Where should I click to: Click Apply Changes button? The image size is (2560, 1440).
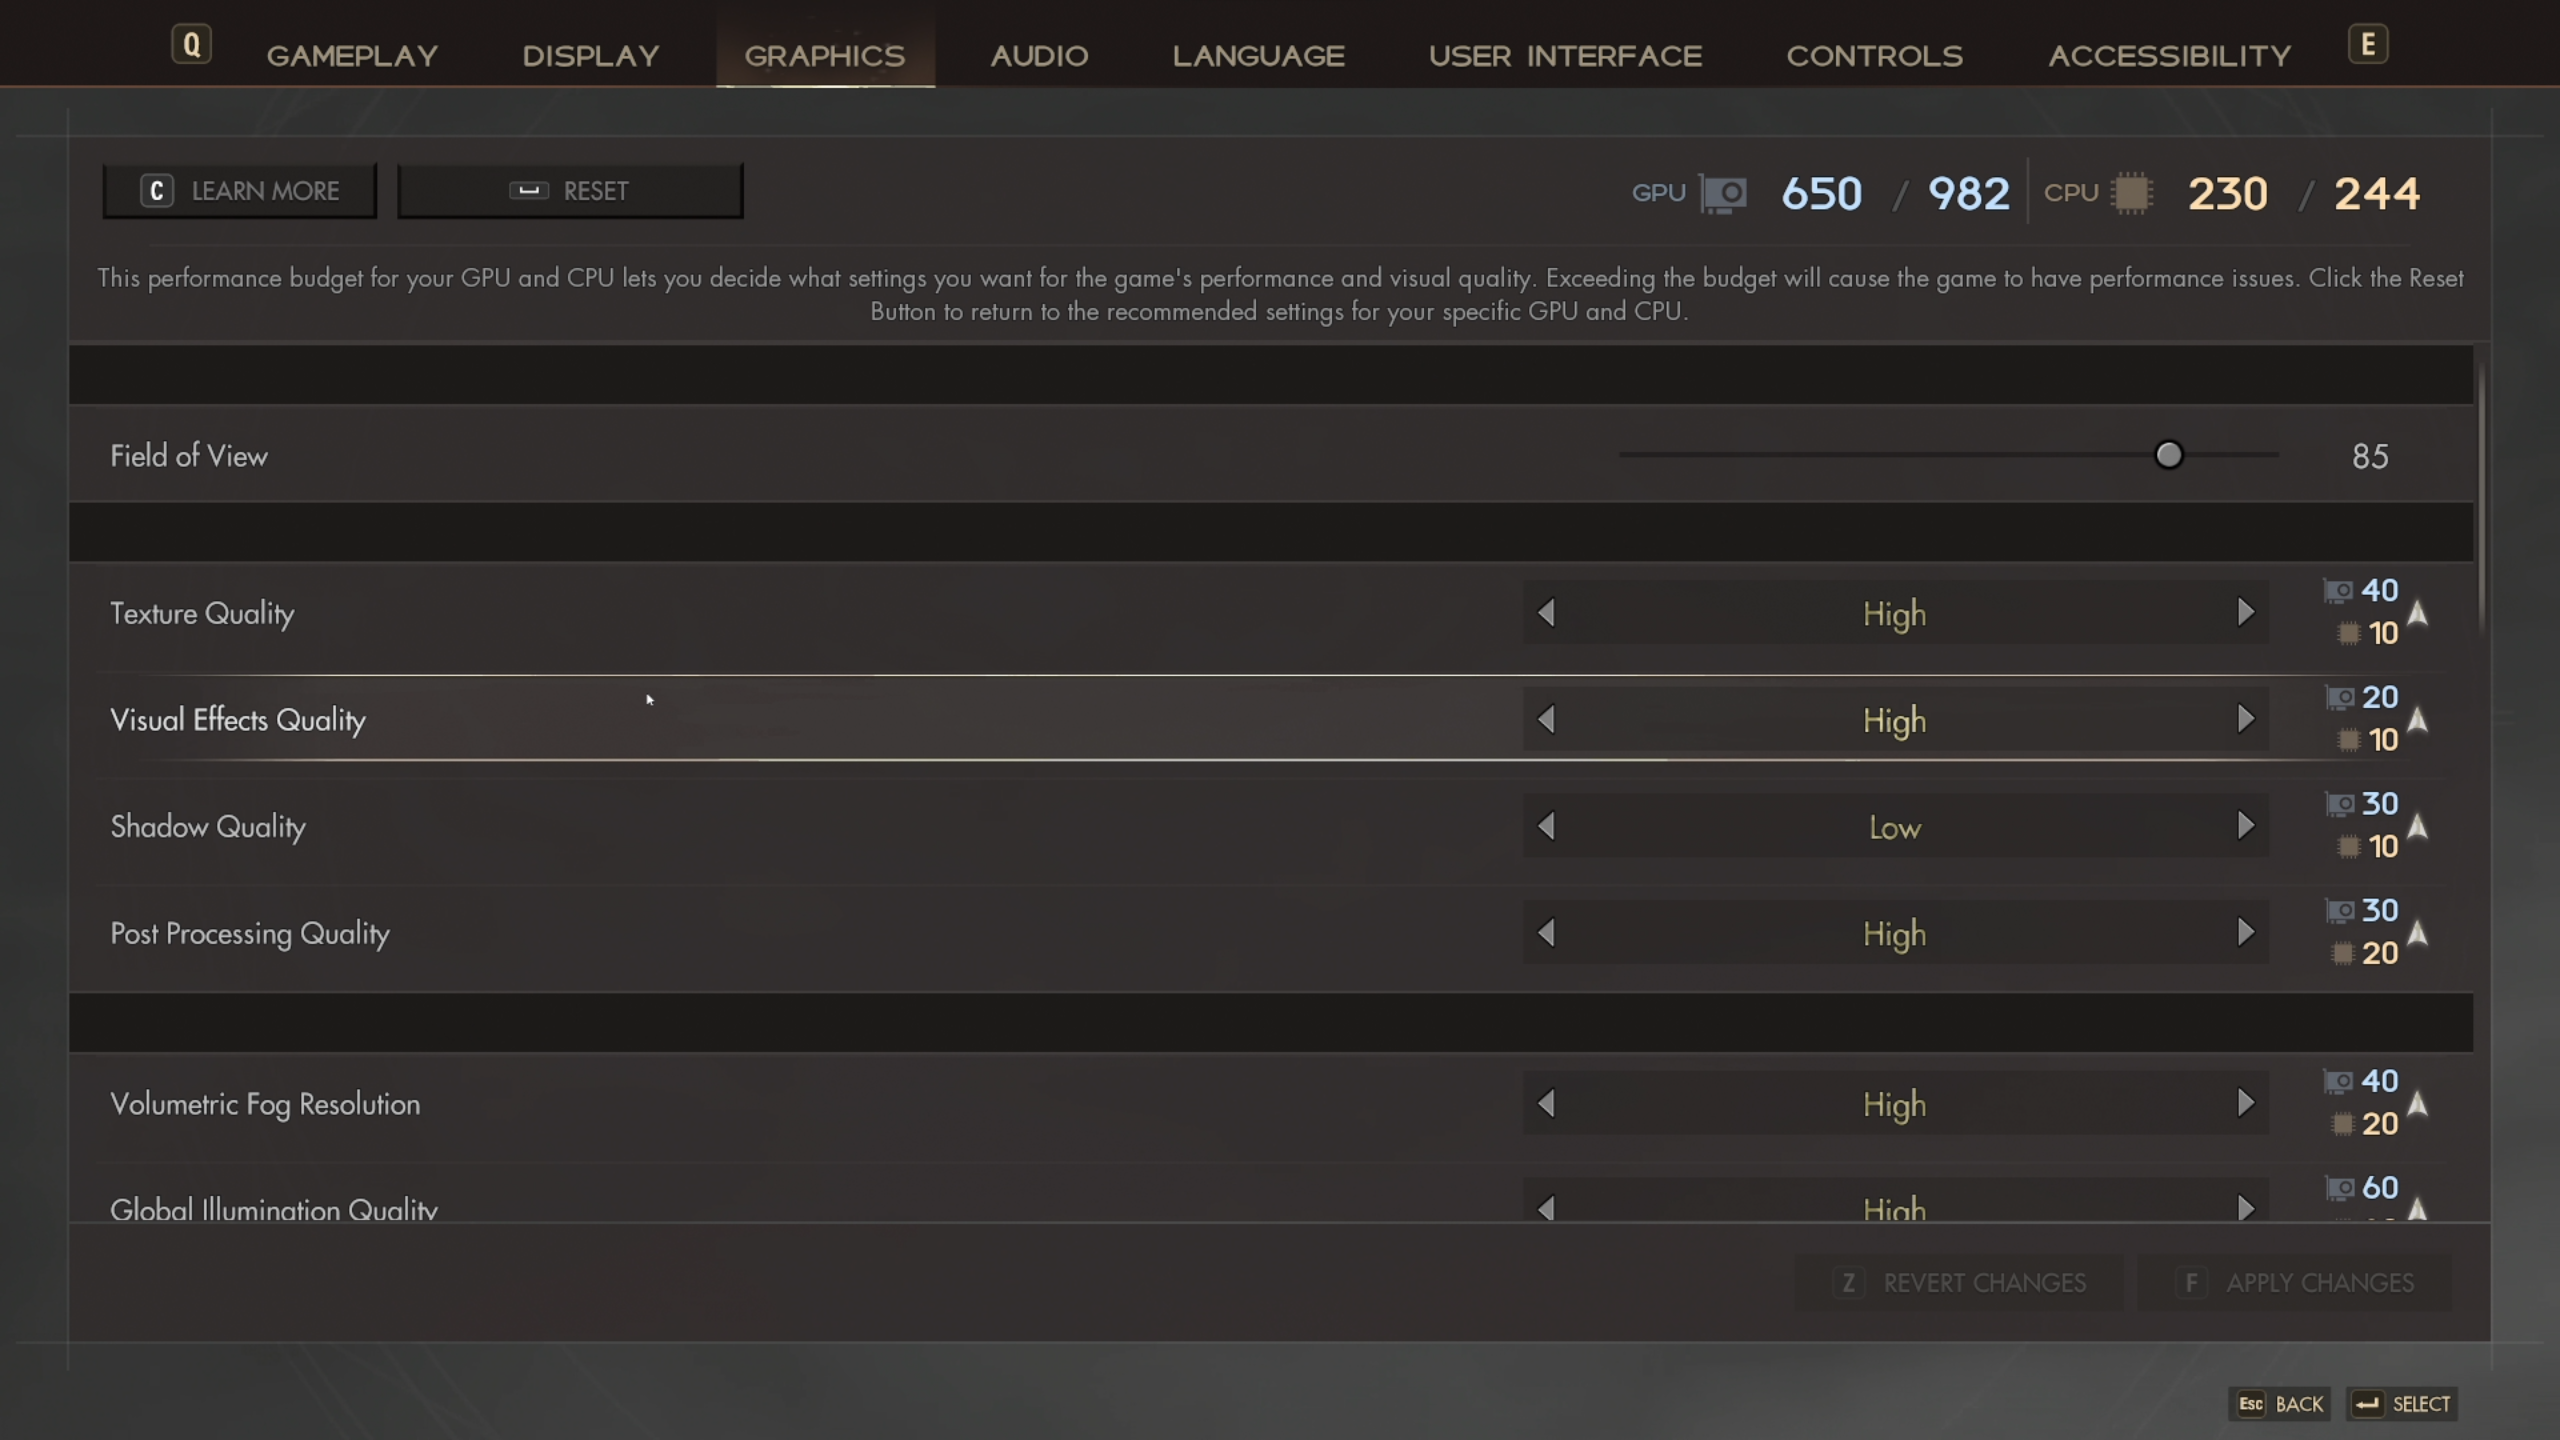click(x=2295, y=1283)
